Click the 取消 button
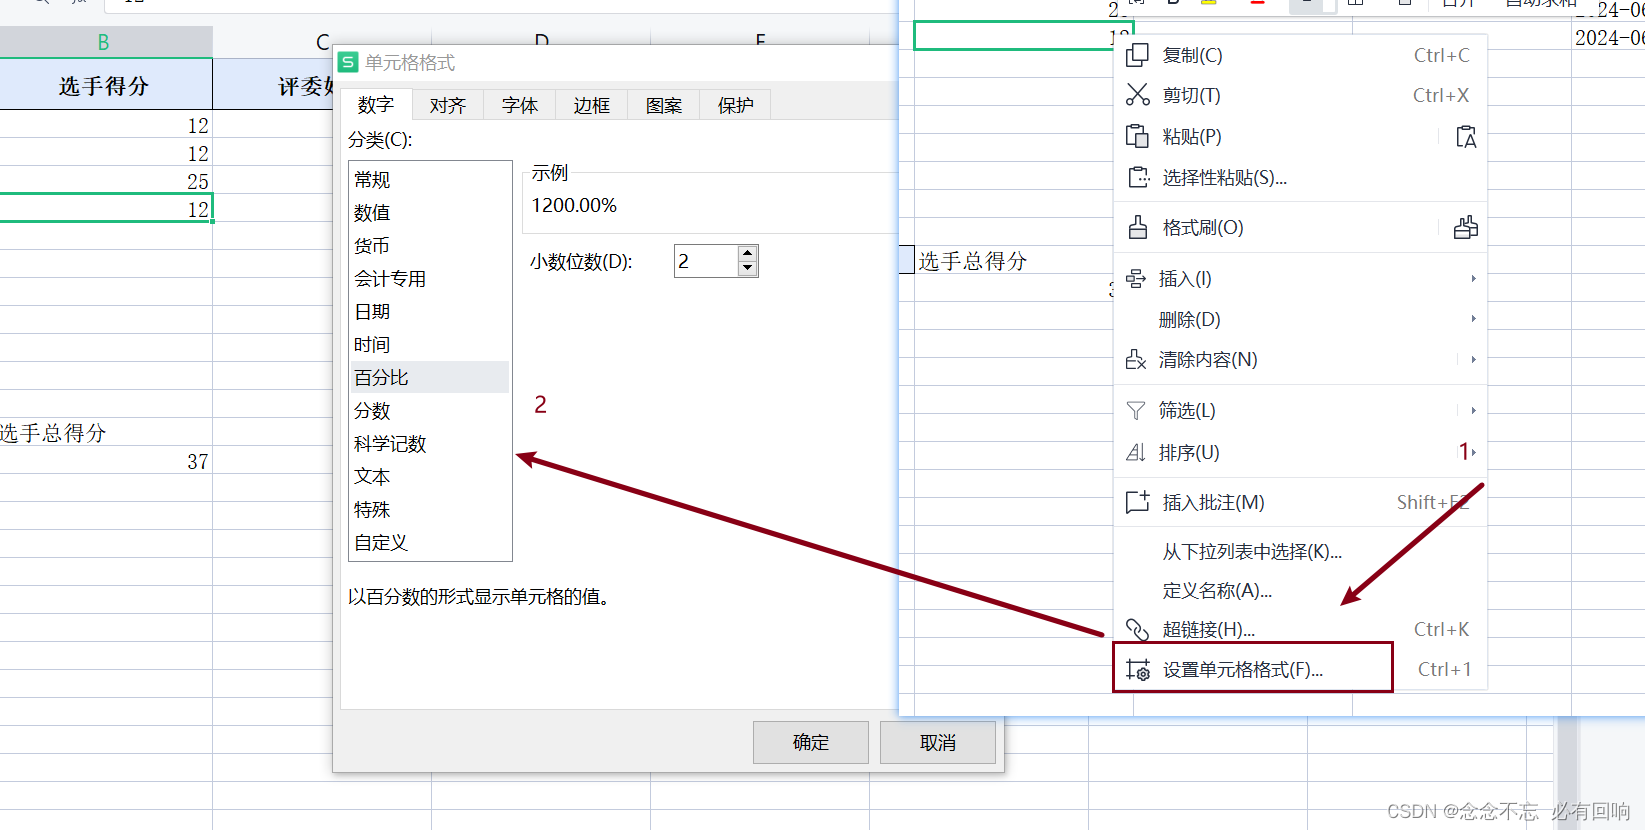1645x830 pixels. tap(938, 742)
